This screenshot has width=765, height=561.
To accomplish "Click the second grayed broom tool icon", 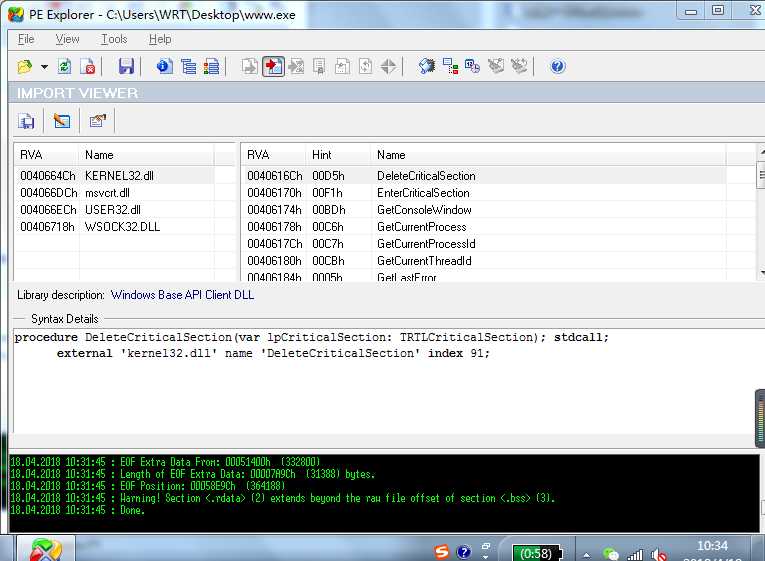I will tap(519, 66).
